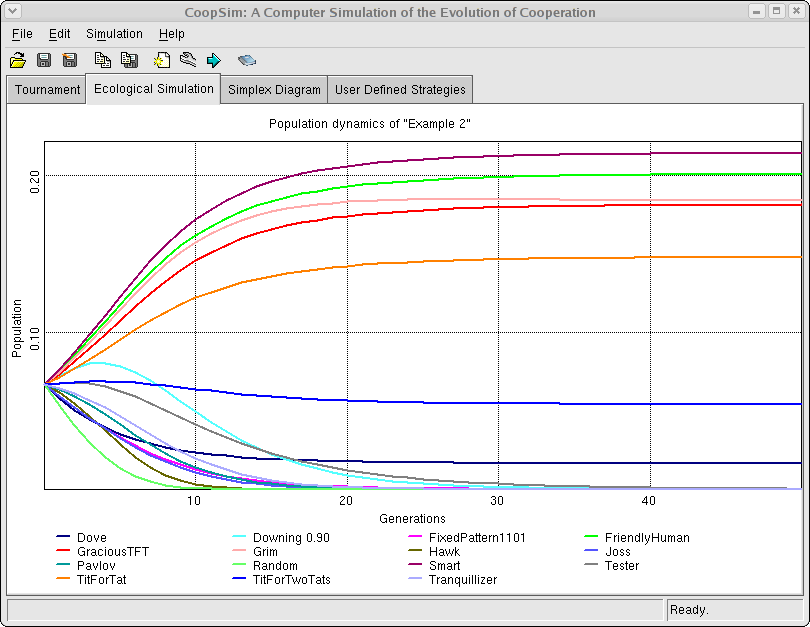Click the TitForTat legend entry
The height and width of the screenshot is (627, 810).
101,580
